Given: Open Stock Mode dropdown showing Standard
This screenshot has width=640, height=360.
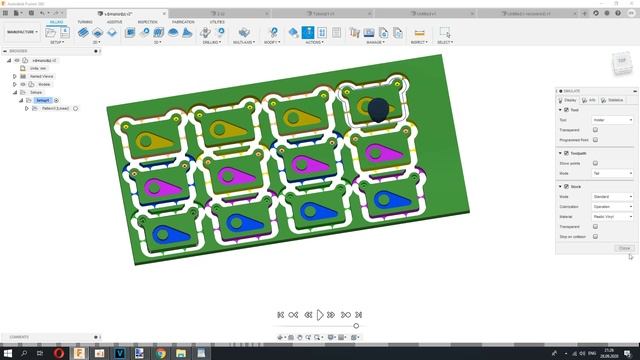Looking at the screenshot, I should click(x=612, y=197).
